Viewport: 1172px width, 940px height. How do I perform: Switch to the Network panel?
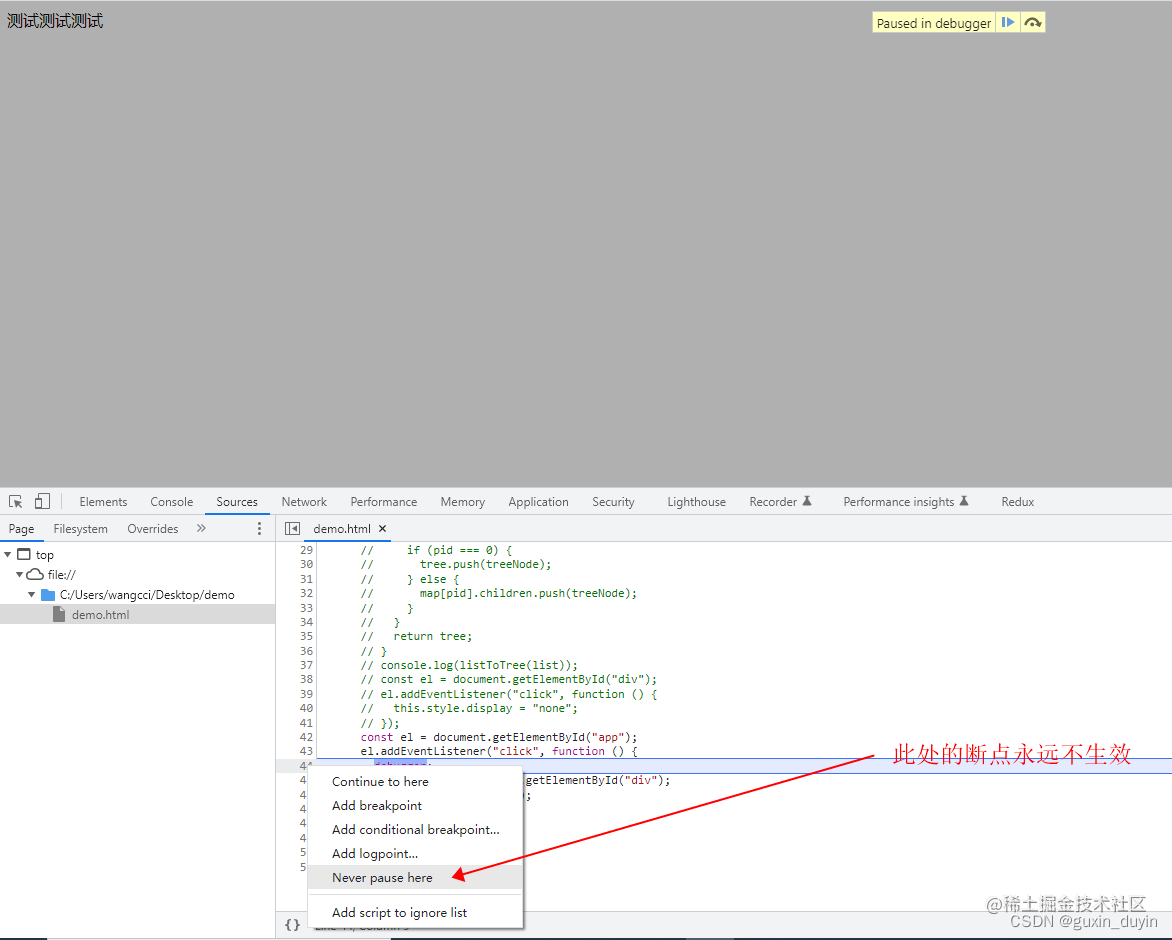click(x=304, y=501)
